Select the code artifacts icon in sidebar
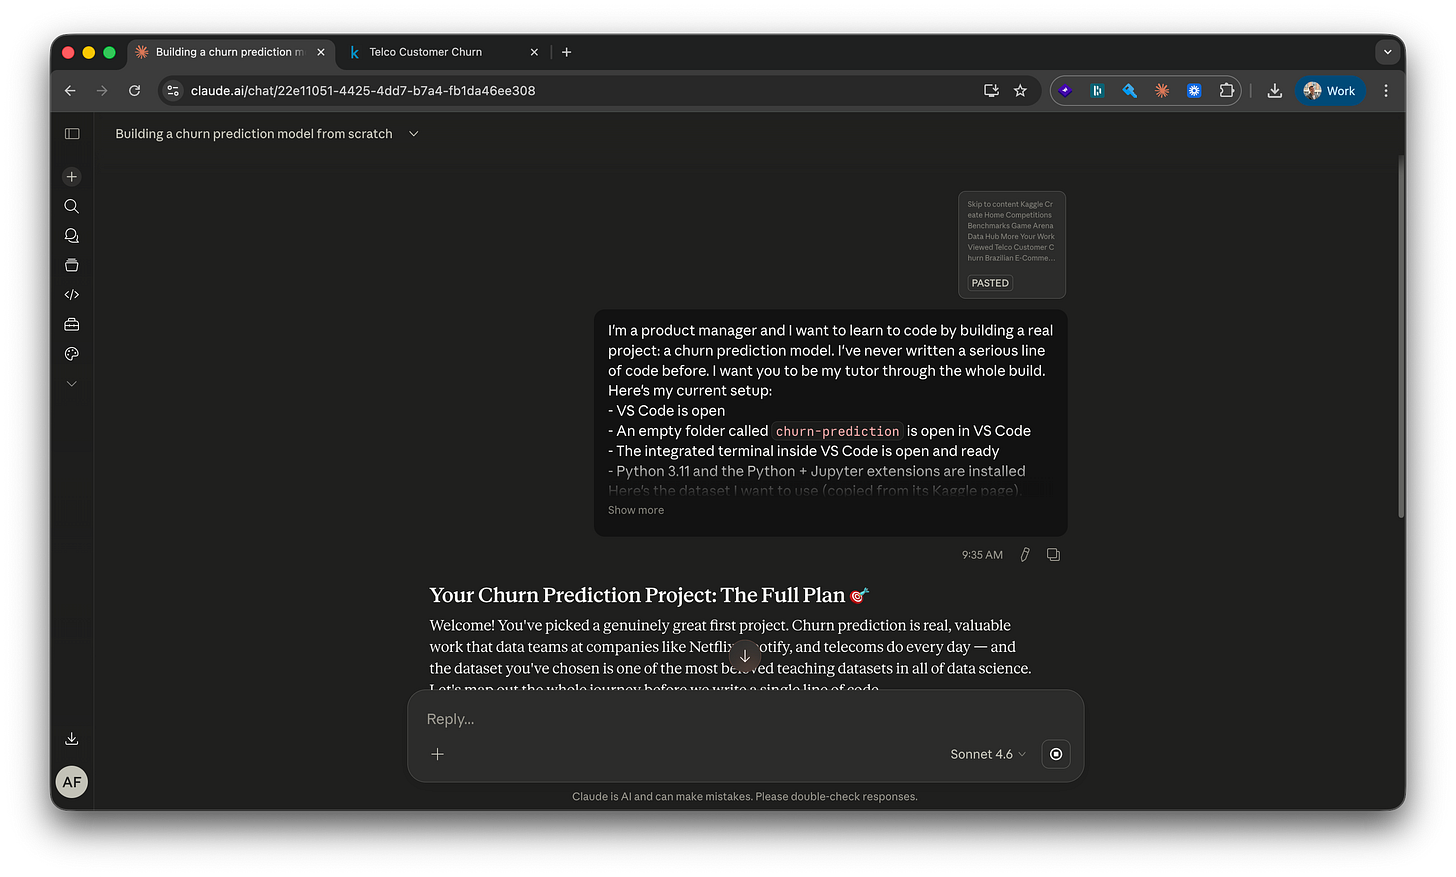 [71, 294]
